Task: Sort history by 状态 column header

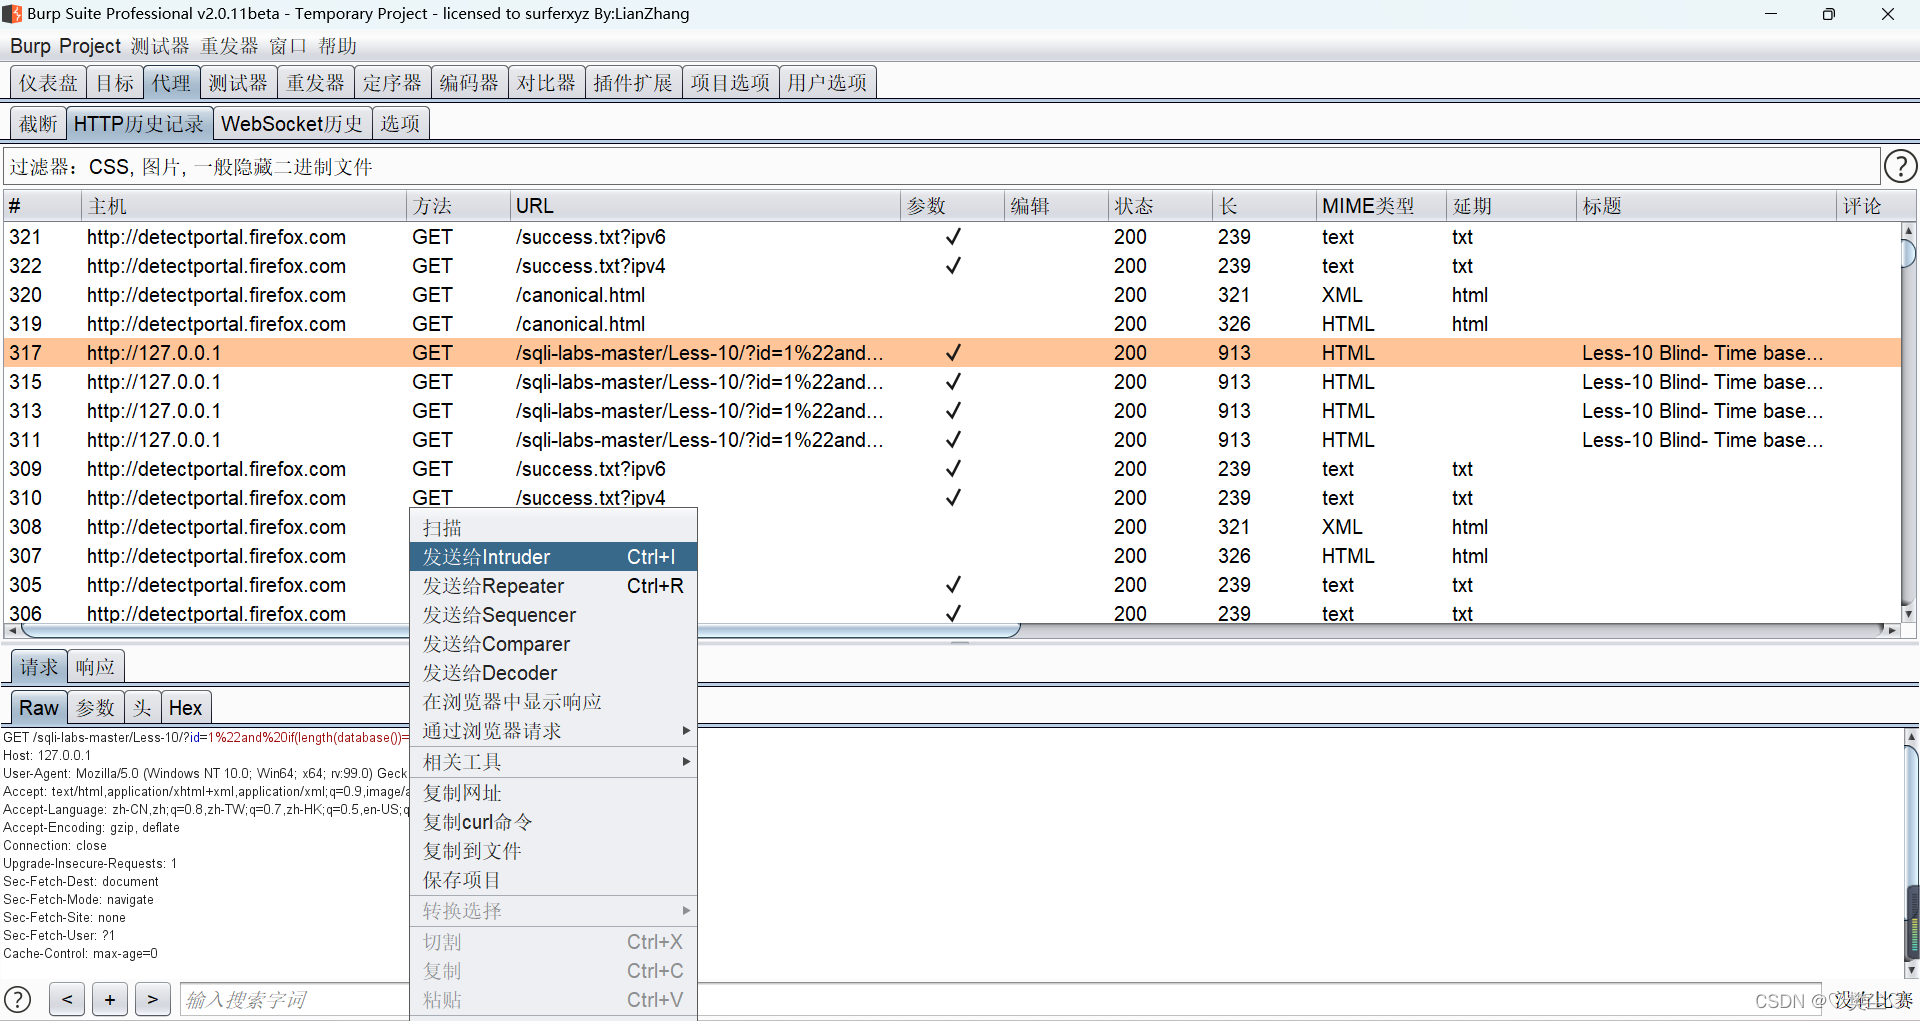Action: coord(1160,206)
